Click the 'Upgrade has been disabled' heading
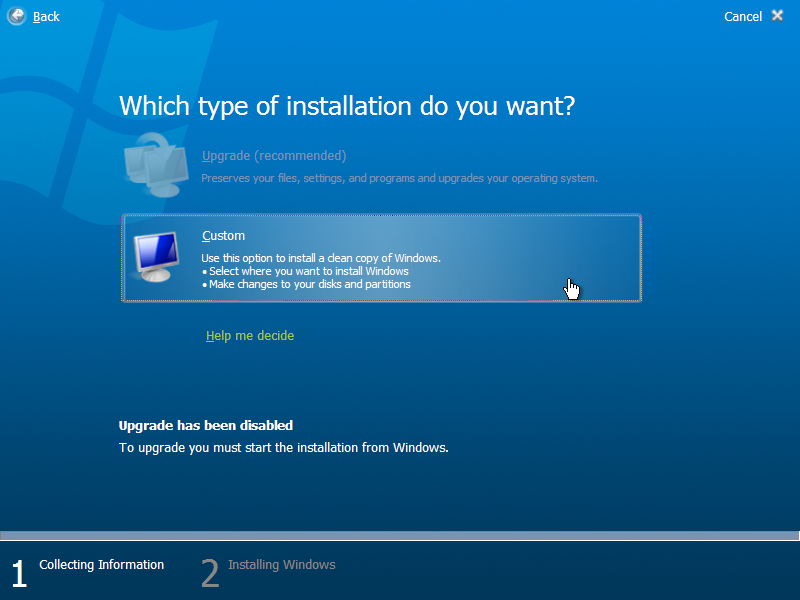Viewport: 800px width, 600px height. pos(206,426)
